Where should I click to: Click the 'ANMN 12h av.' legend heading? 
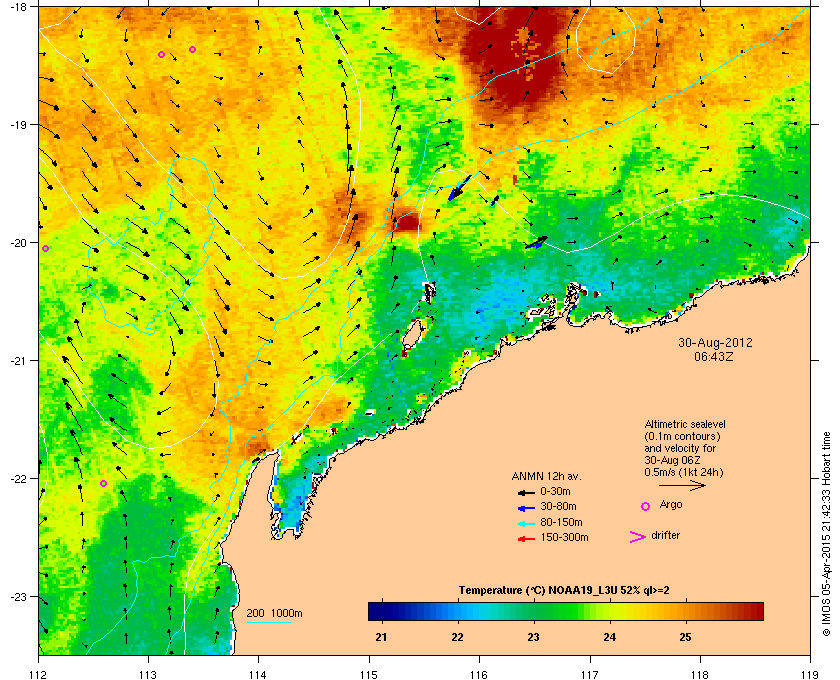546,476
